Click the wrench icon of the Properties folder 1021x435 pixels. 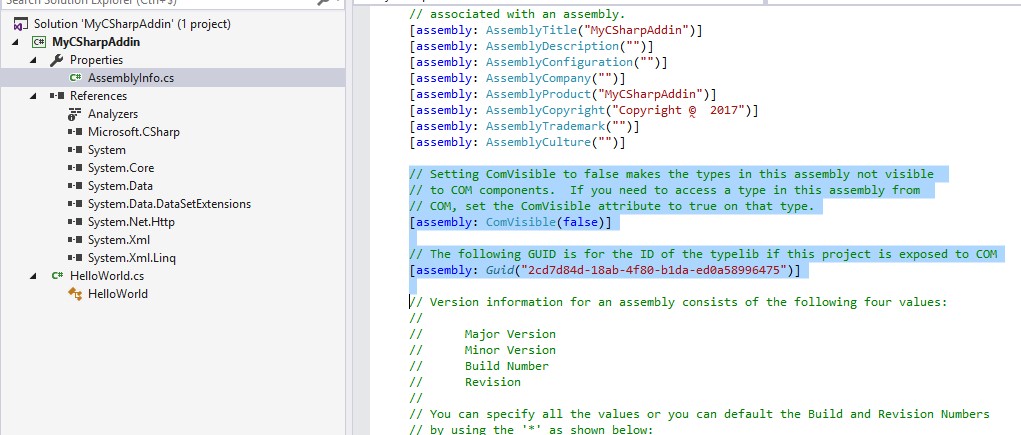pyautogui.click(x=57, y=60)
